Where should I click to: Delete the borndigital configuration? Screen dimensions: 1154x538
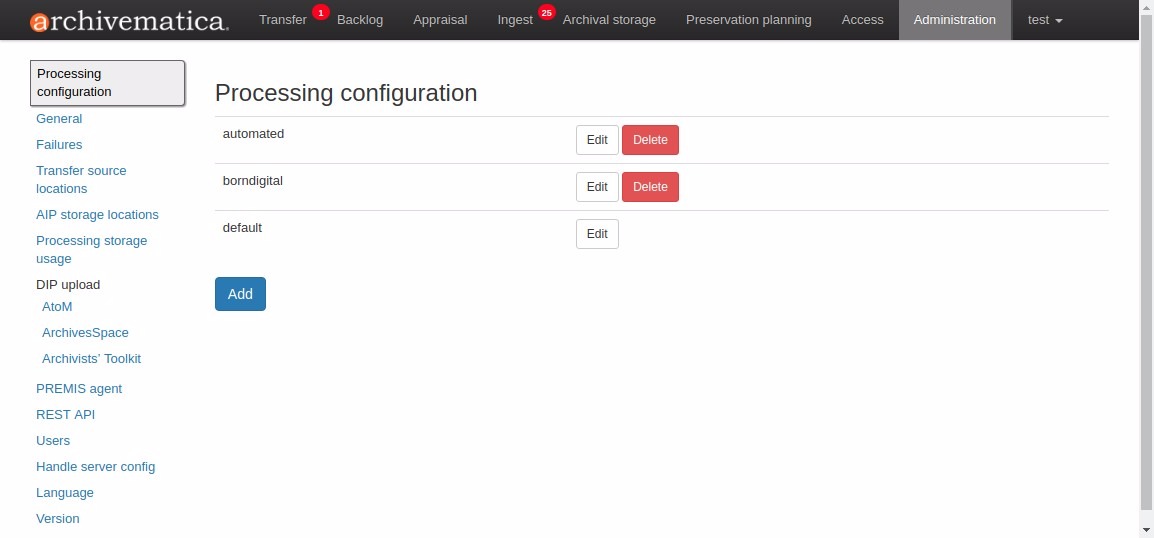(650, 187)
